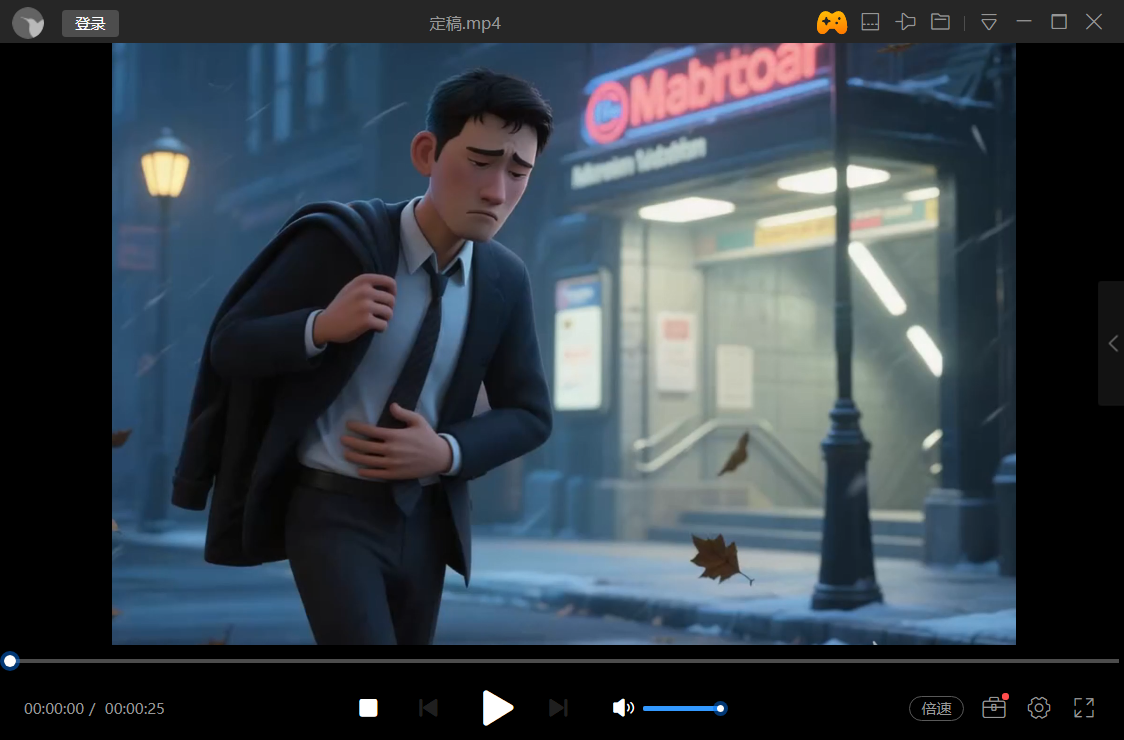The width and height of the screenshot is (1124, 740).
Task: Click the bird logo avatar icon
Action: 28,23
